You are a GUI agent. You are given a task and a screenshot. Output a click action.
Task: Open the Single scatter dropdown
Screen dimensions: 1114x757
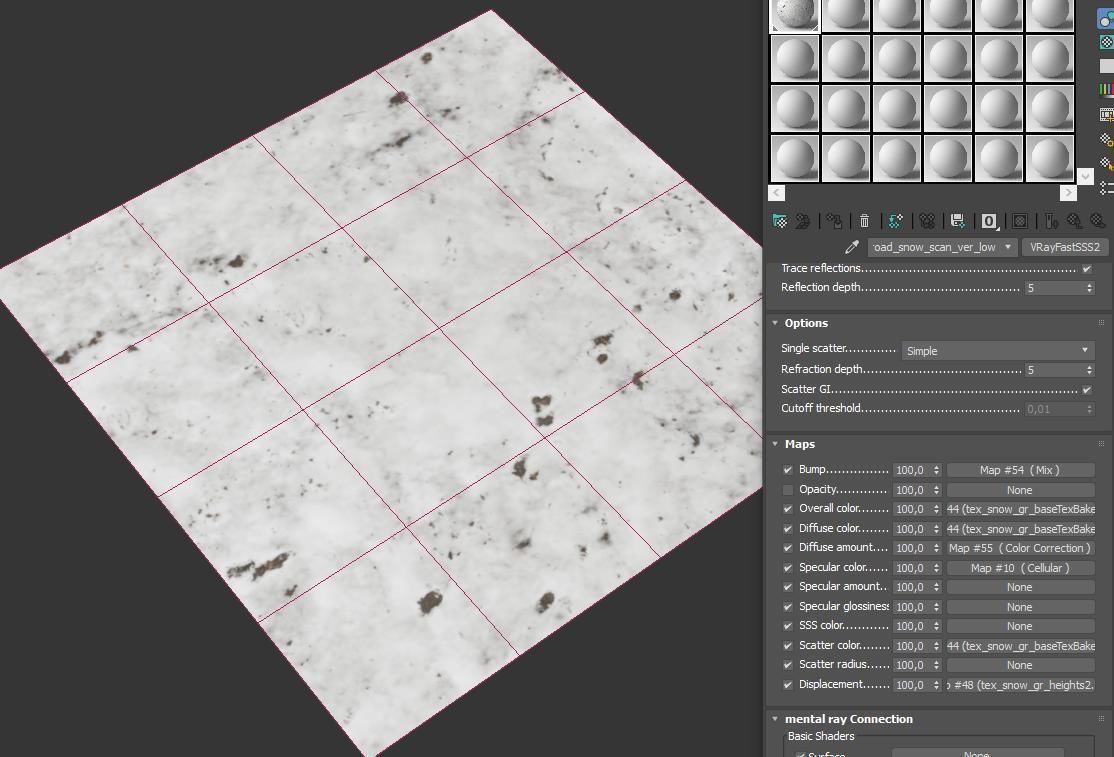click(x=997, y=350)
